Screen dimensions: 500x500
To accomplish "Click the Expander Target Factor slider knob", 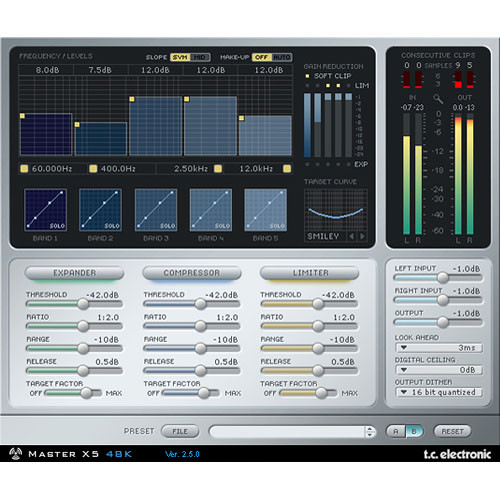I will coord(87,393).
